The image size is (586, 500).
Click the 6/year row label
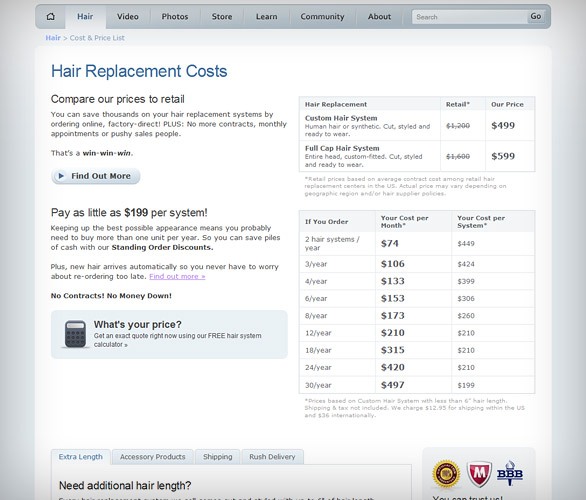(x=316, y=299)
